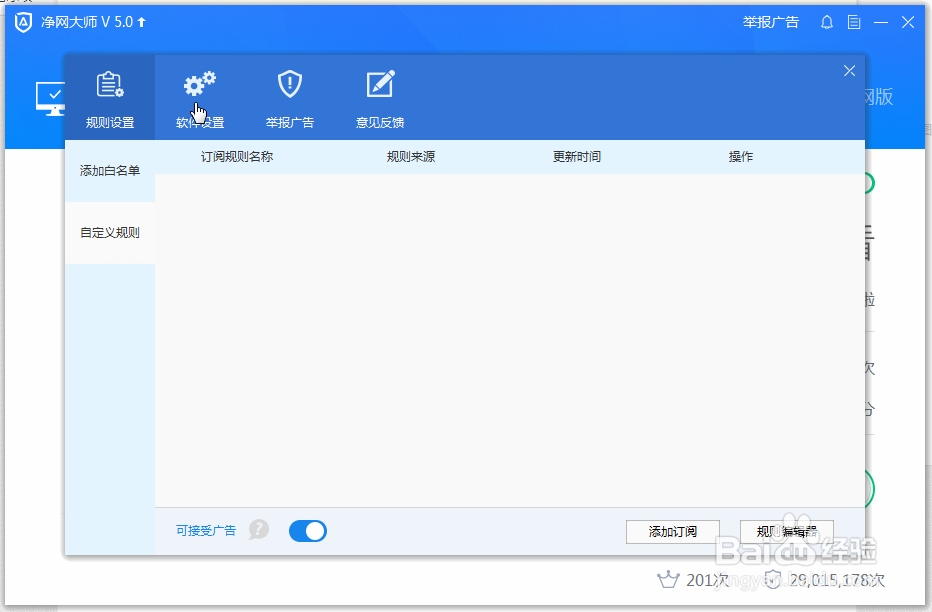Screen dimensions: 932x612
Task: Close the 净网大师 main window
Action: point(908,23)
